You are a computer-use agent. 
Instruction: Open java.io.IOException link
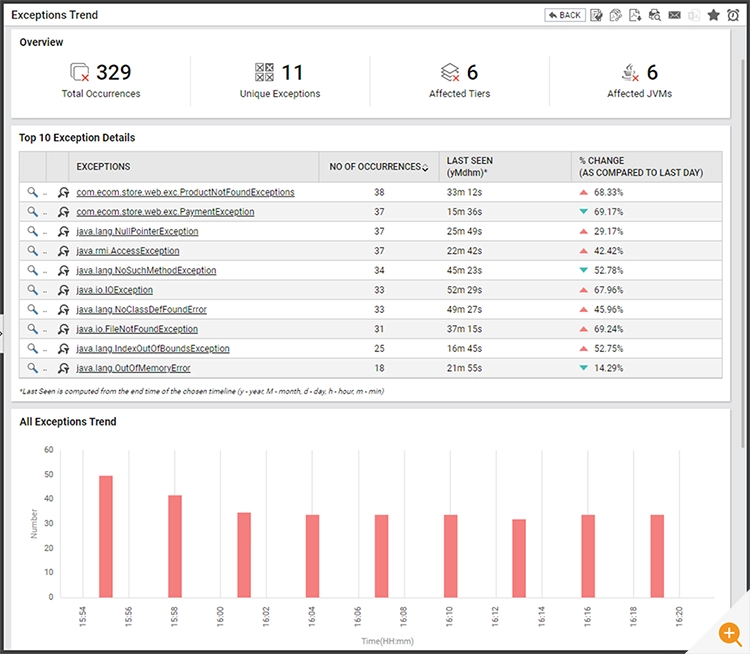tap(115, 290)
